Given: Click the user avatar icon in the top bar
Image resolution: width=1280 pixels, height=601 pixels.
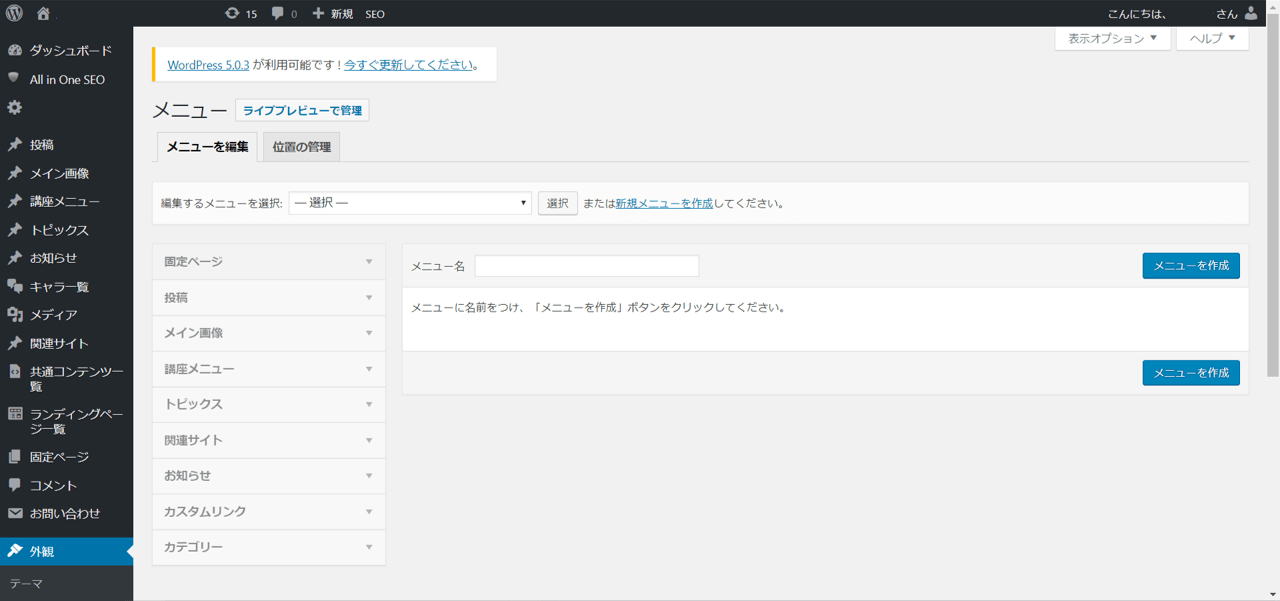Looking at the screenshot, I should click(x=1251, y=13).
